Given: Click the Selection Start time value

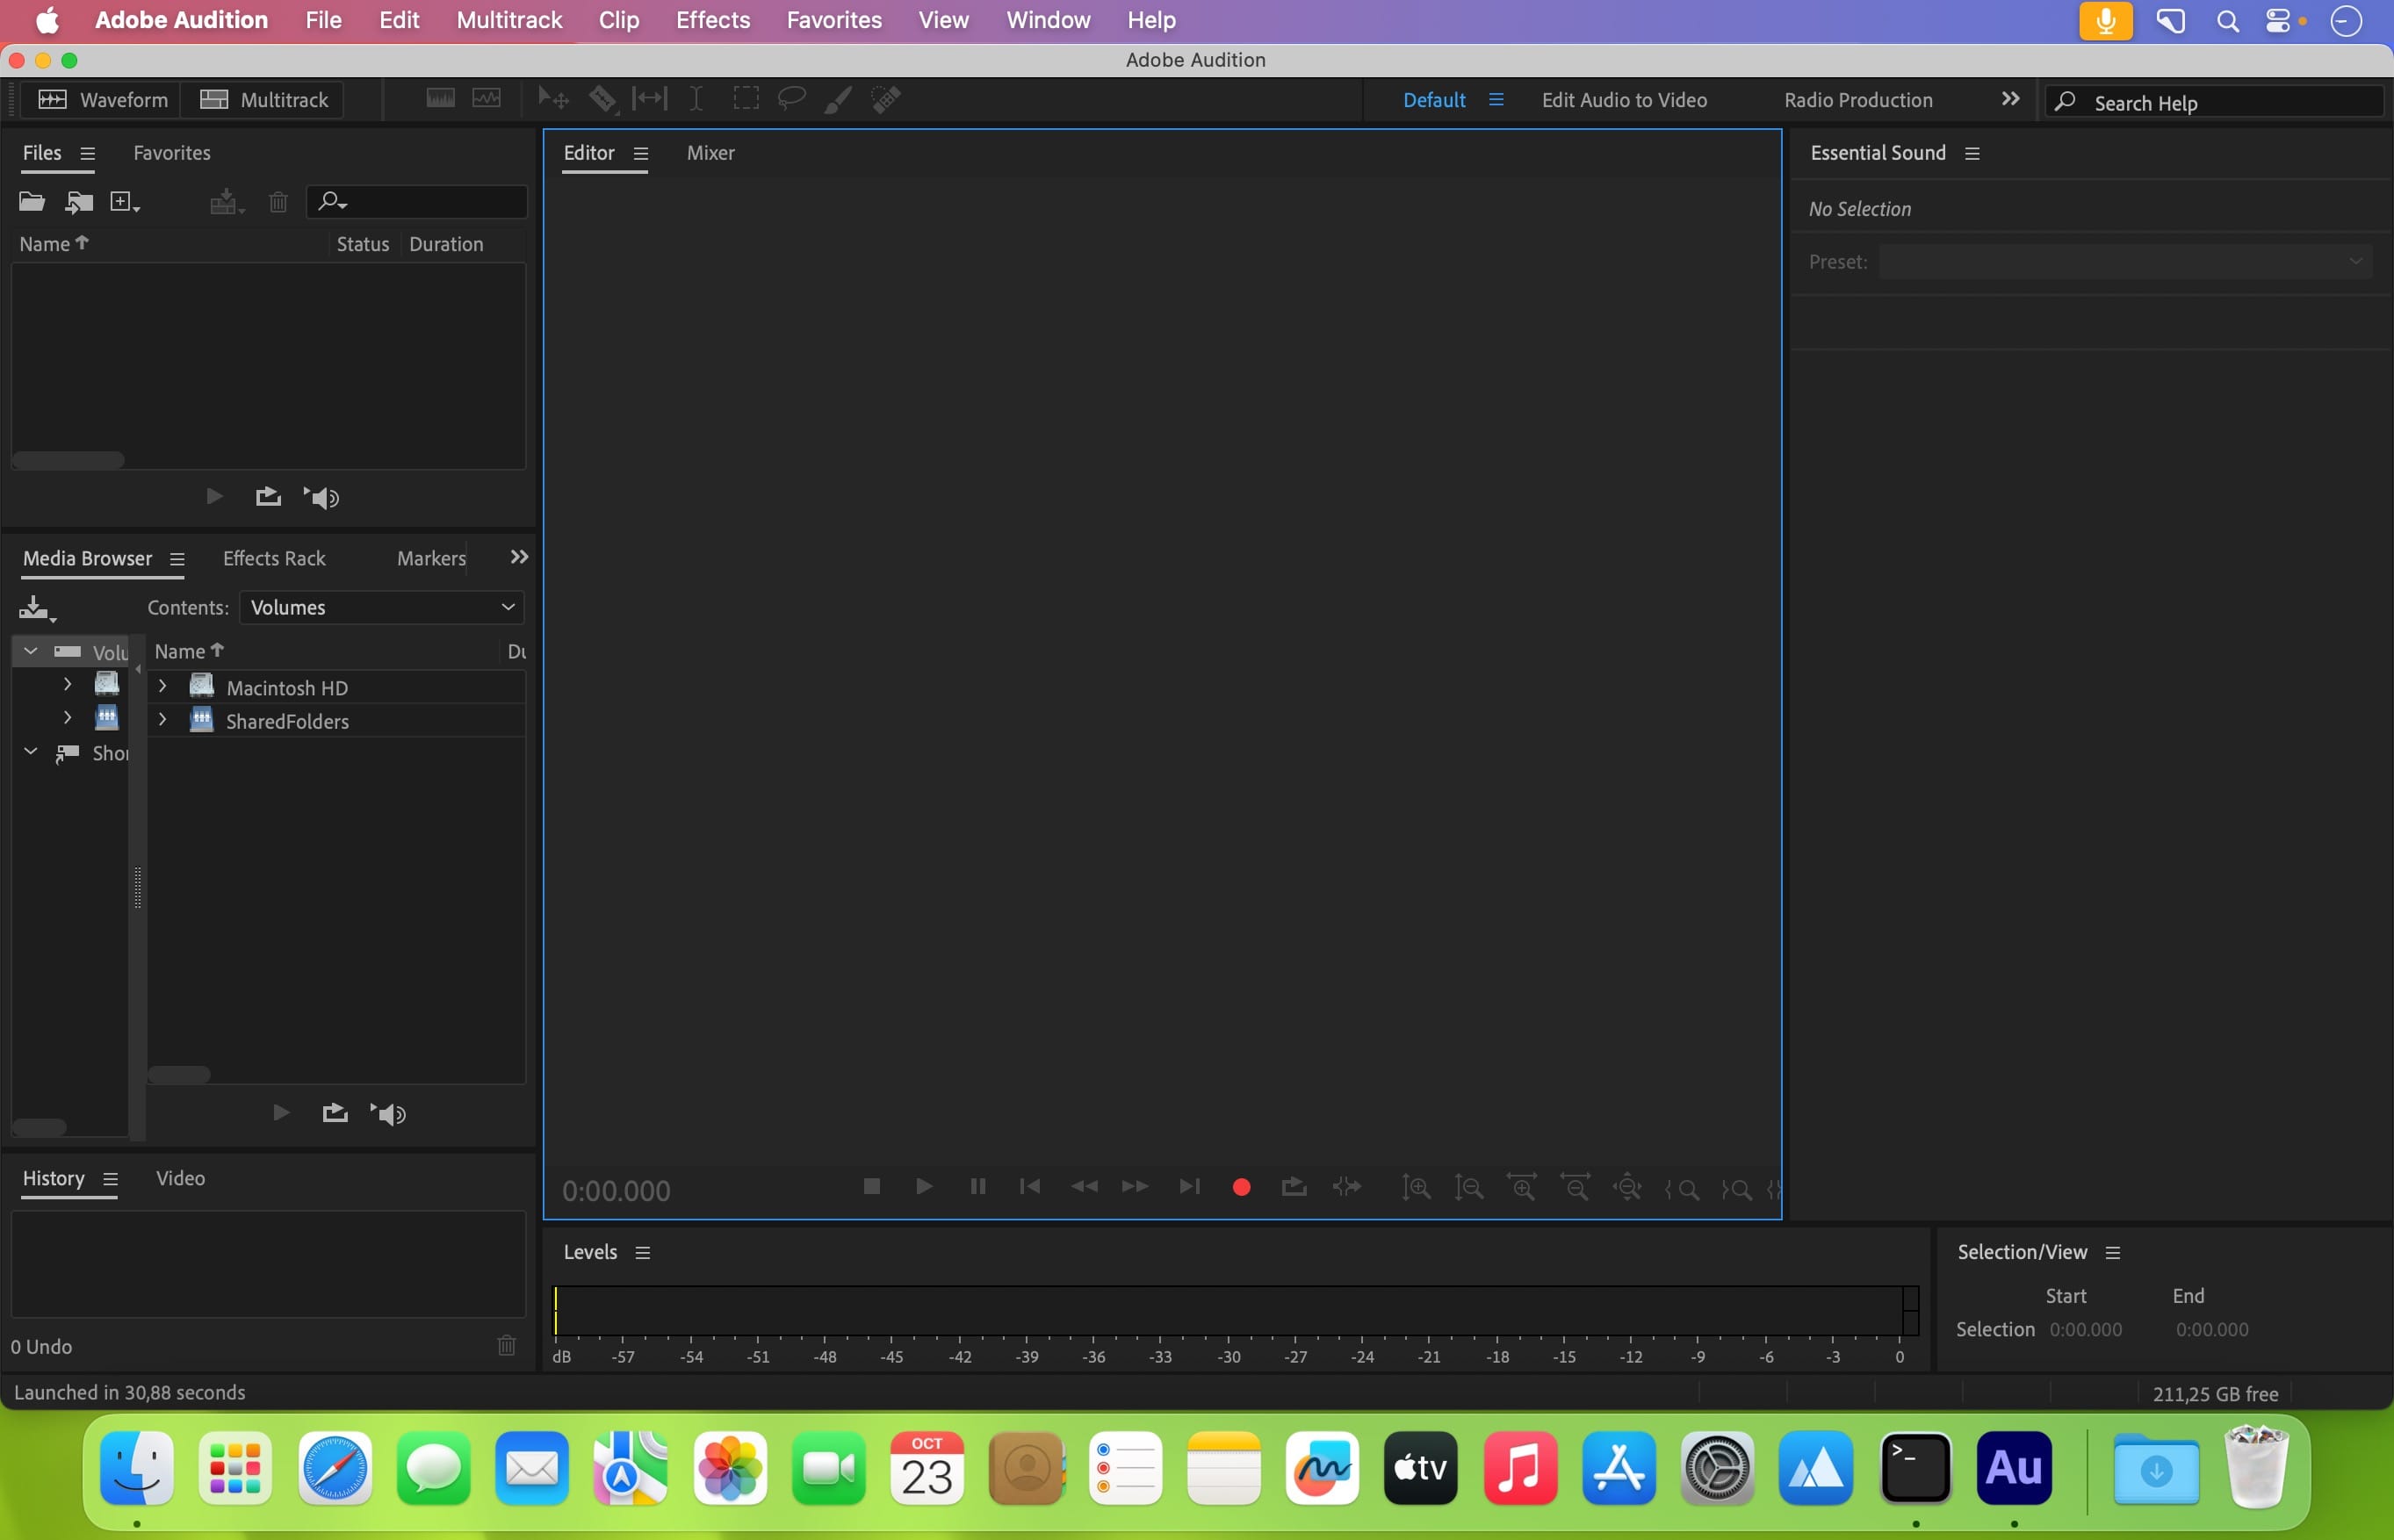Looking at the screenshot, I should pos(2086,1330).
